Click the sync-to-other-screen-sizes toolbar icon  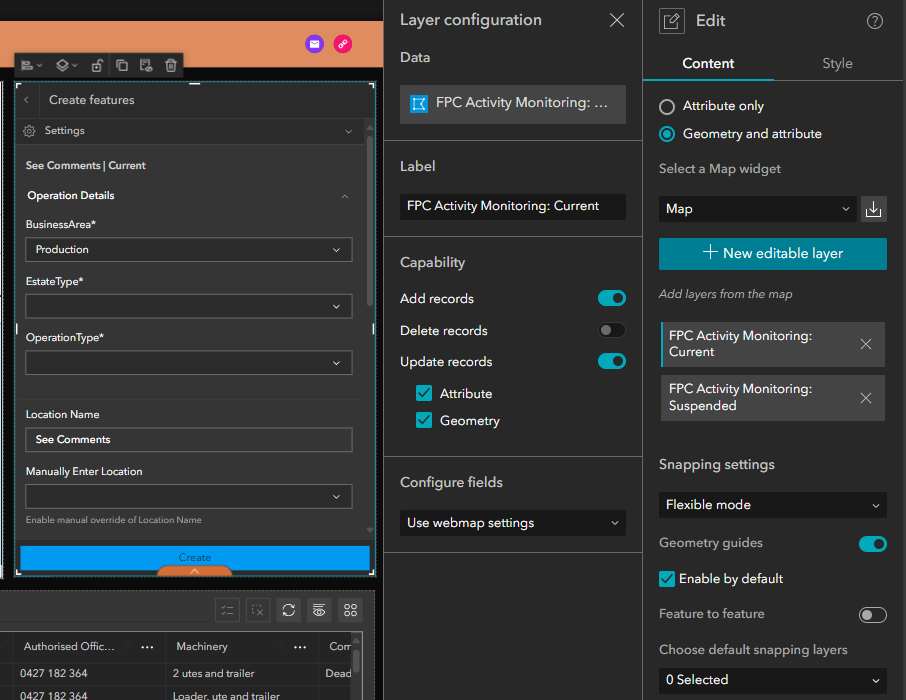(146, 65)
